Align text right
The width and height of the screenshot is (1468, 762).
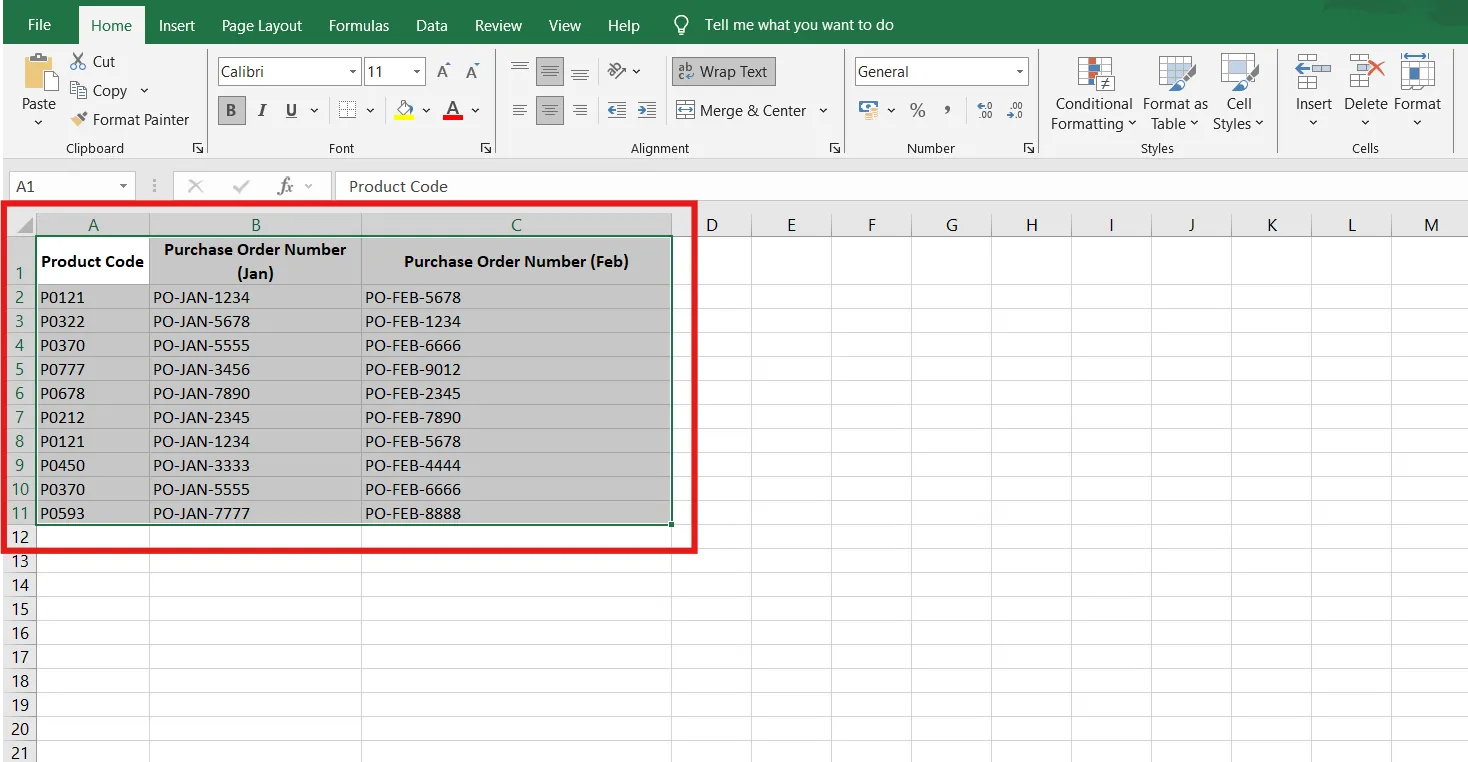[580, 110]
